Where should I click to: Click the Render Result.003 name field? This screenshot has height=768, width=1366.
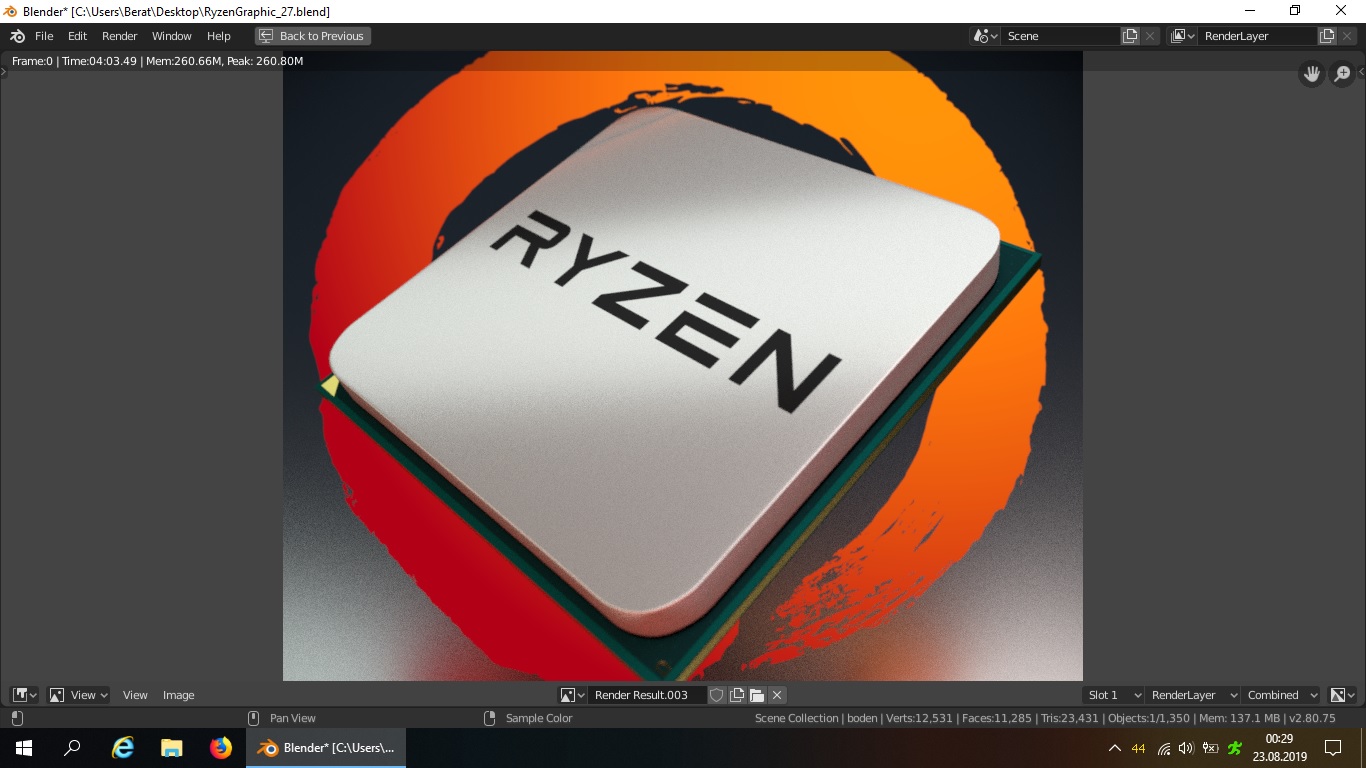[x=646, y=695]
